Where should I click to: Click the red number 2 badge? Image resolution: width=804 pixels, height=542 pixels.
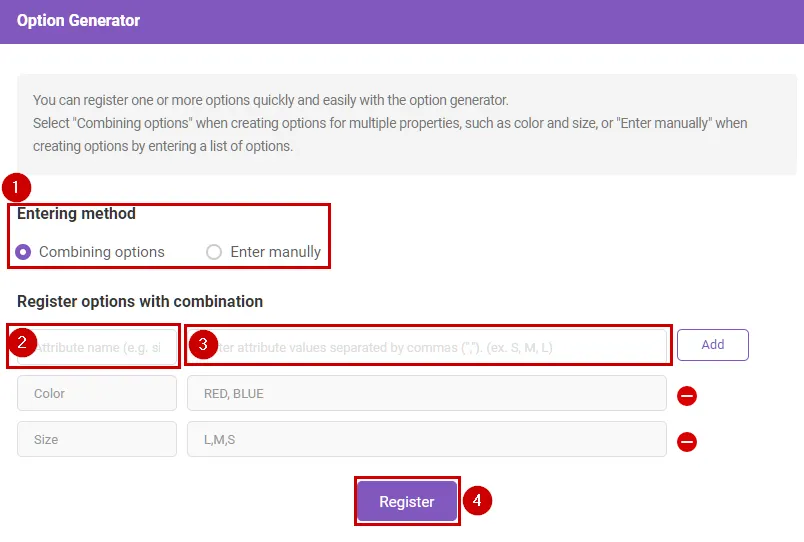pyautogui.click(x=22, y=344)
